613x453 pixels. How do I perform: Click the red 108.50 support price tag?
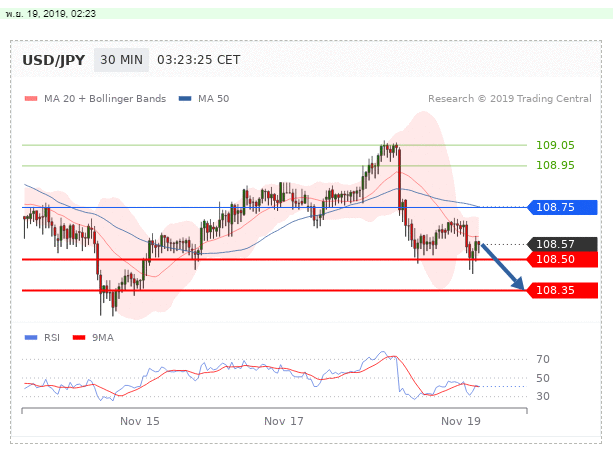[x=562, y=259]
